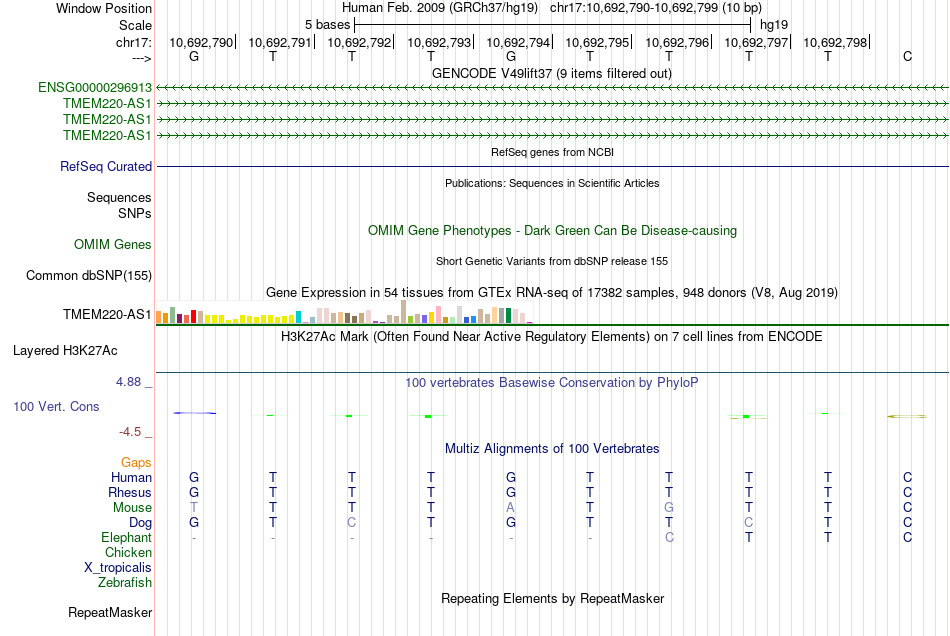Click the 10,692,798 ruler position label
950x636 pixels.
pos(835,42)
